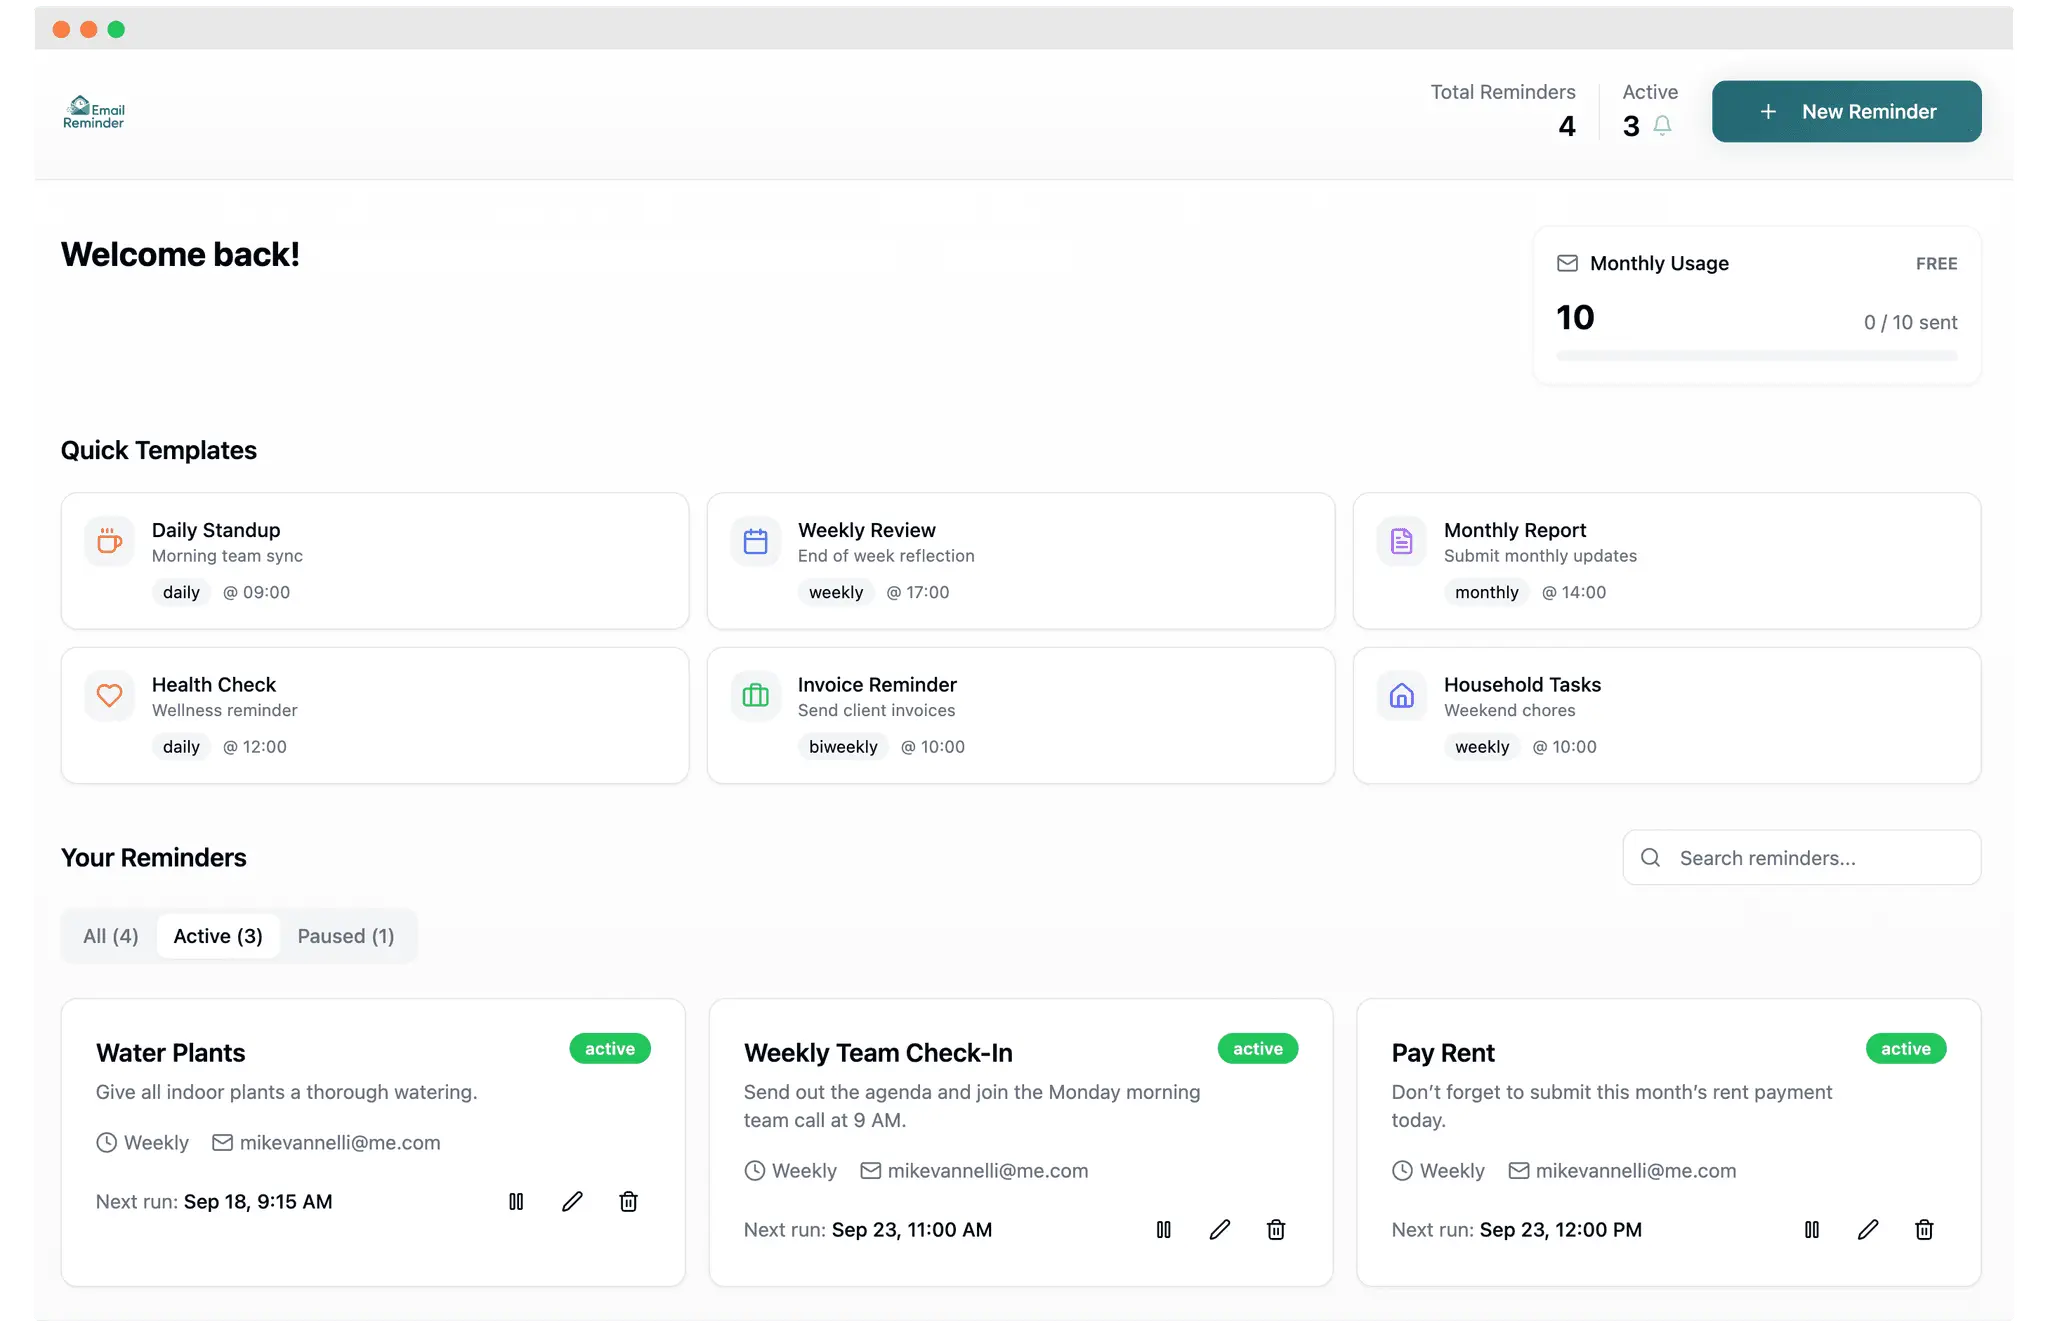Delete the Water Plants reminder
This screenshot has height=1327, width=2048.
[x=628, y=1201]
